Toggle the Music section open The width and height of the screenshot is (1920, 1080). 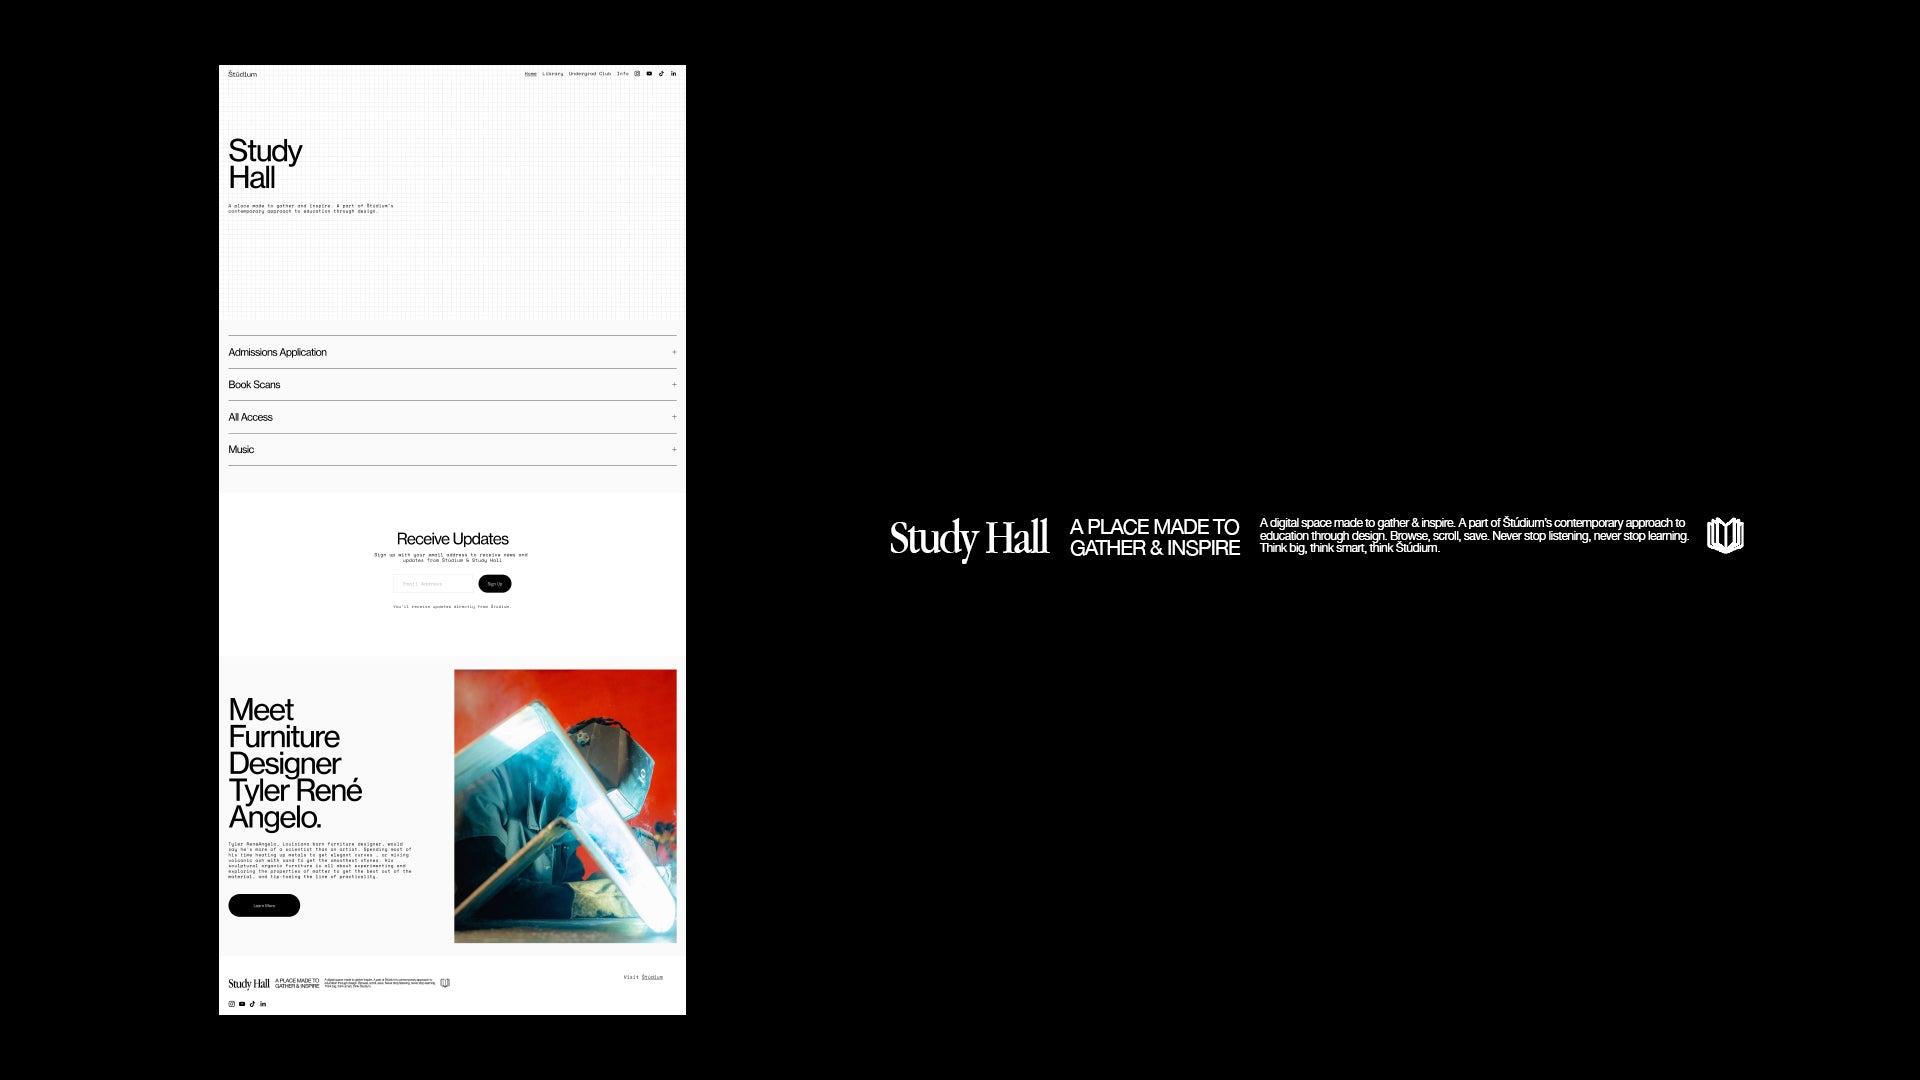(673, 450)
